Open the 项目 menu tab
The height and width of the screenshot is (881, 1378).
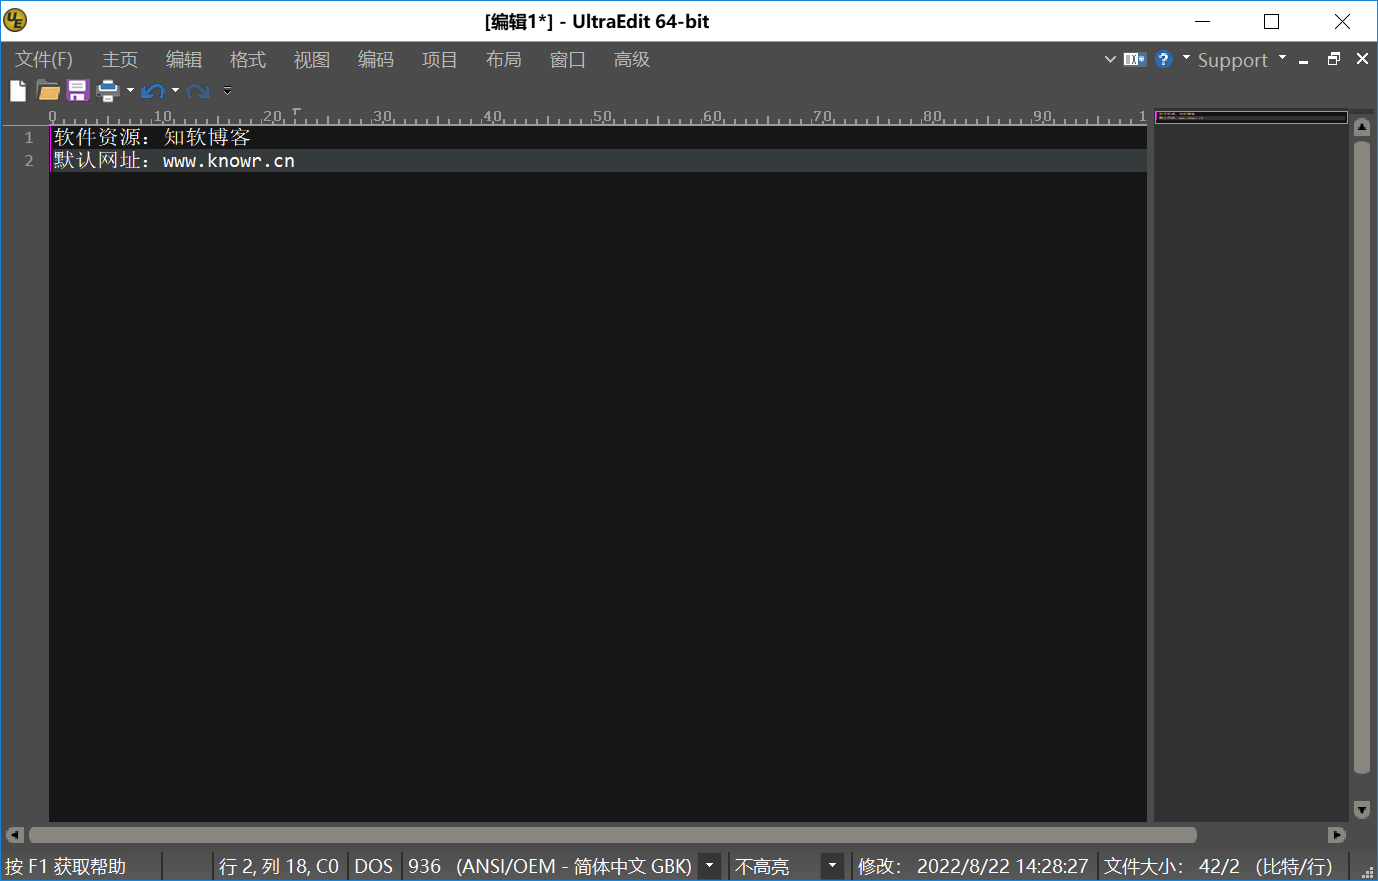440,60
